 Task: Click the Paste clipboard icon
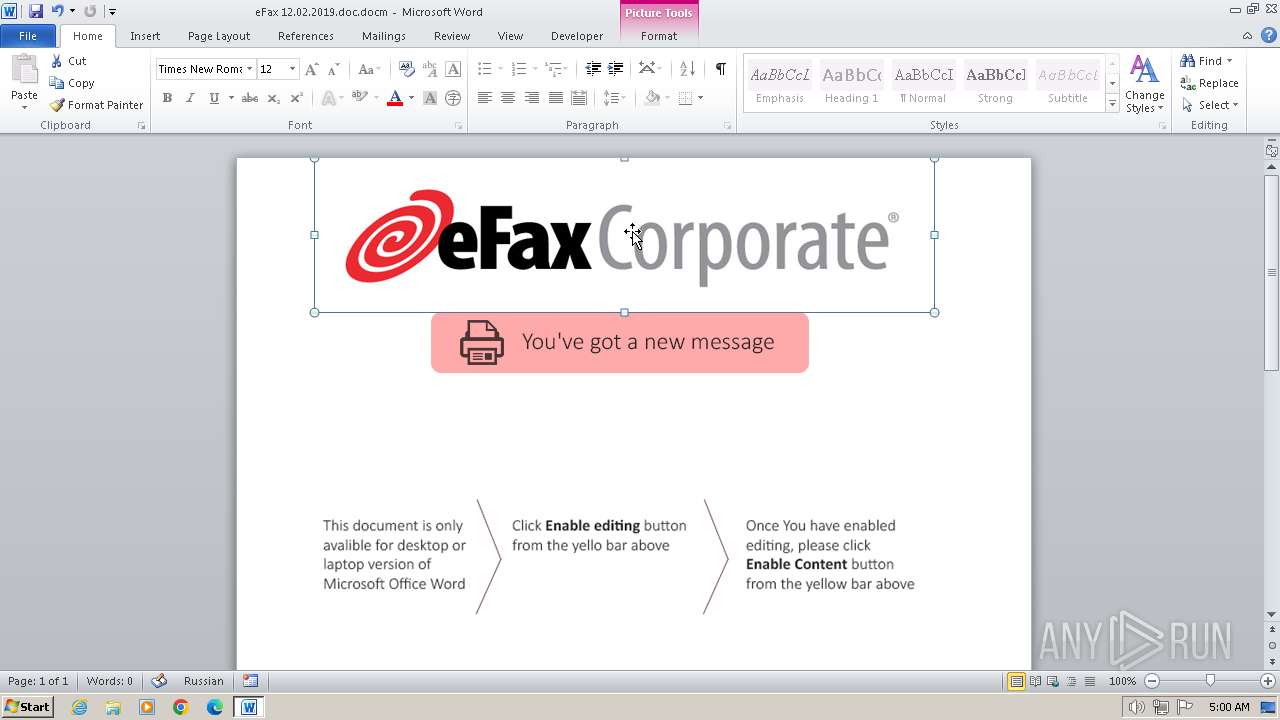coord(24,70)
